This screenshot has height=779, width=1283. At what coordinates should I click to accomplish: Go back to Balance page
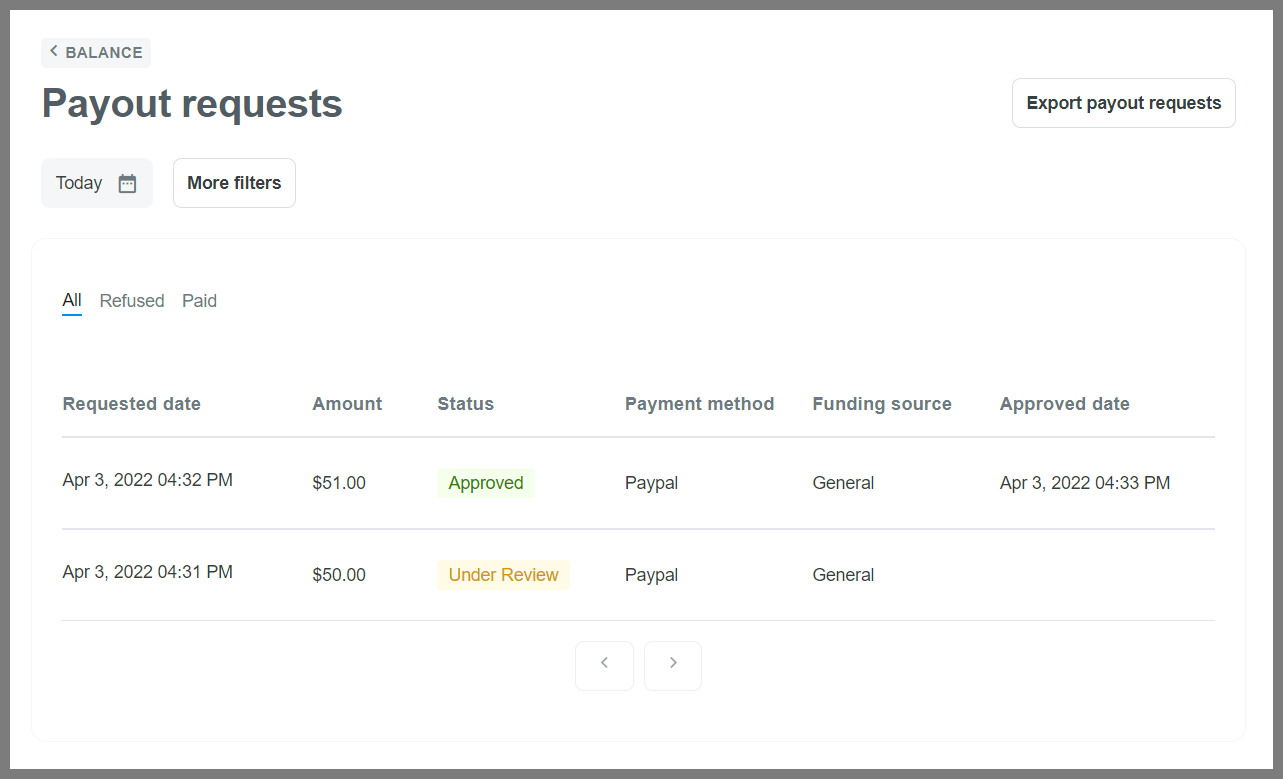pyautogui.click(x=96, y=53)
